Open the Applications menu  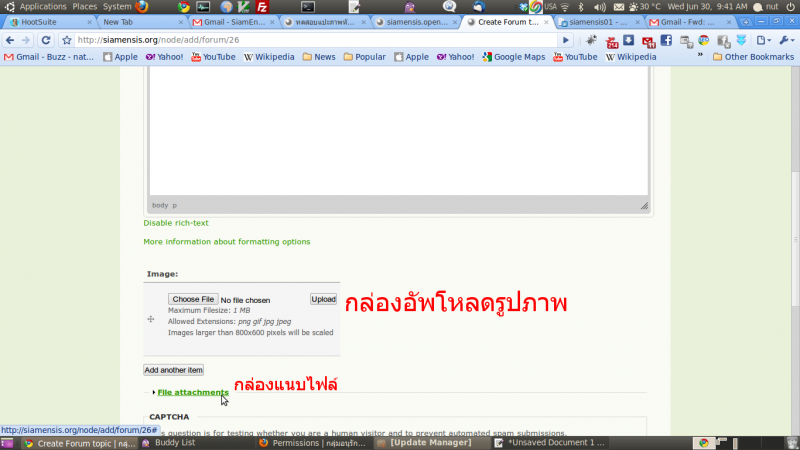tap(42, 6)
